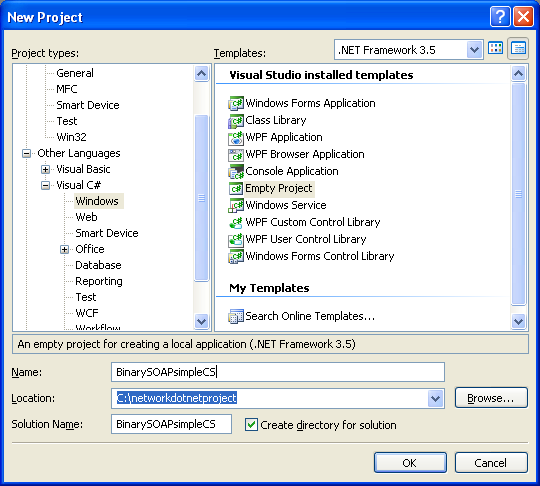Switch templates to small icons view
Viewport: 540px width, 486px height.
pos(518,48)
